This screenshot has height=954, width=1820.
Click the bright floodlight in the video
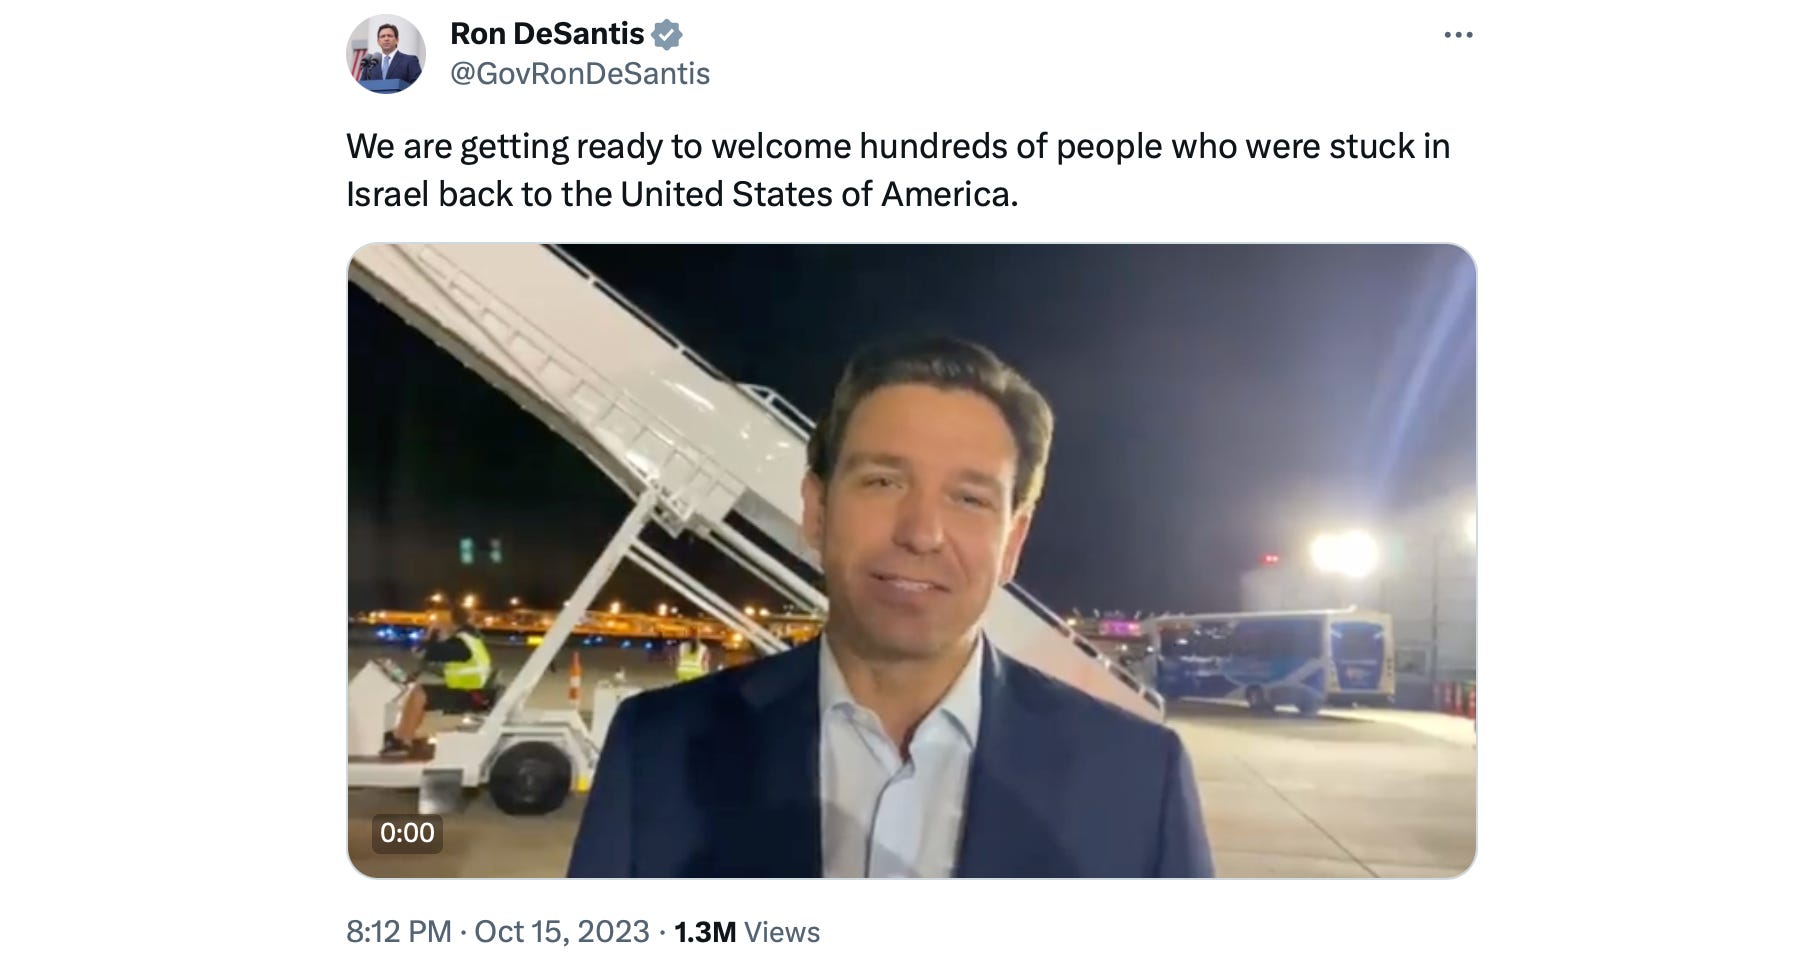tap(1344, 553)
